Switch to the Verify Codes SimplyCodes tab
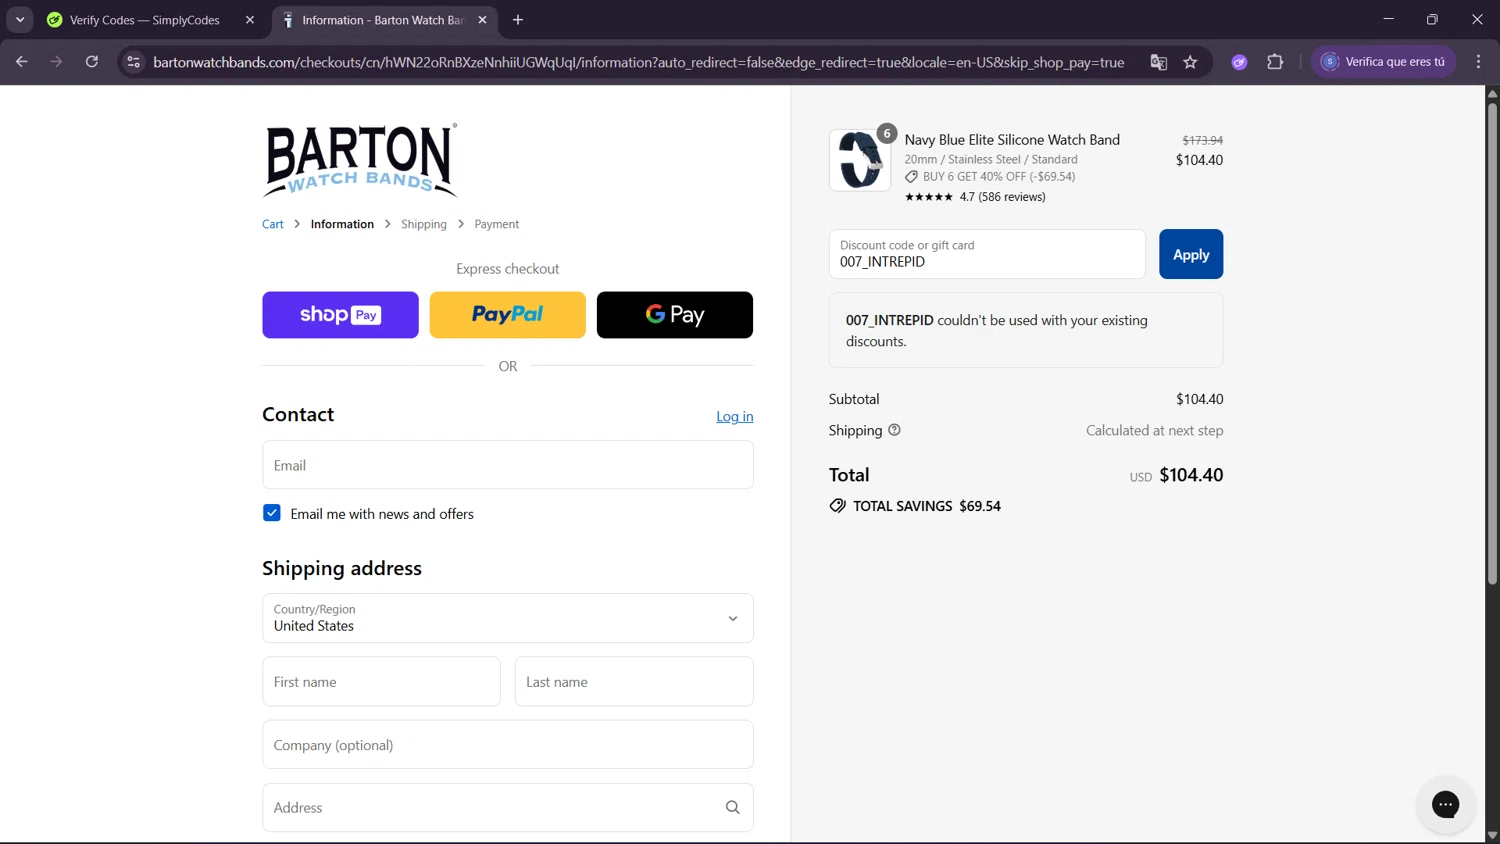Screen dimensions: 1500x844 (145, 20)
